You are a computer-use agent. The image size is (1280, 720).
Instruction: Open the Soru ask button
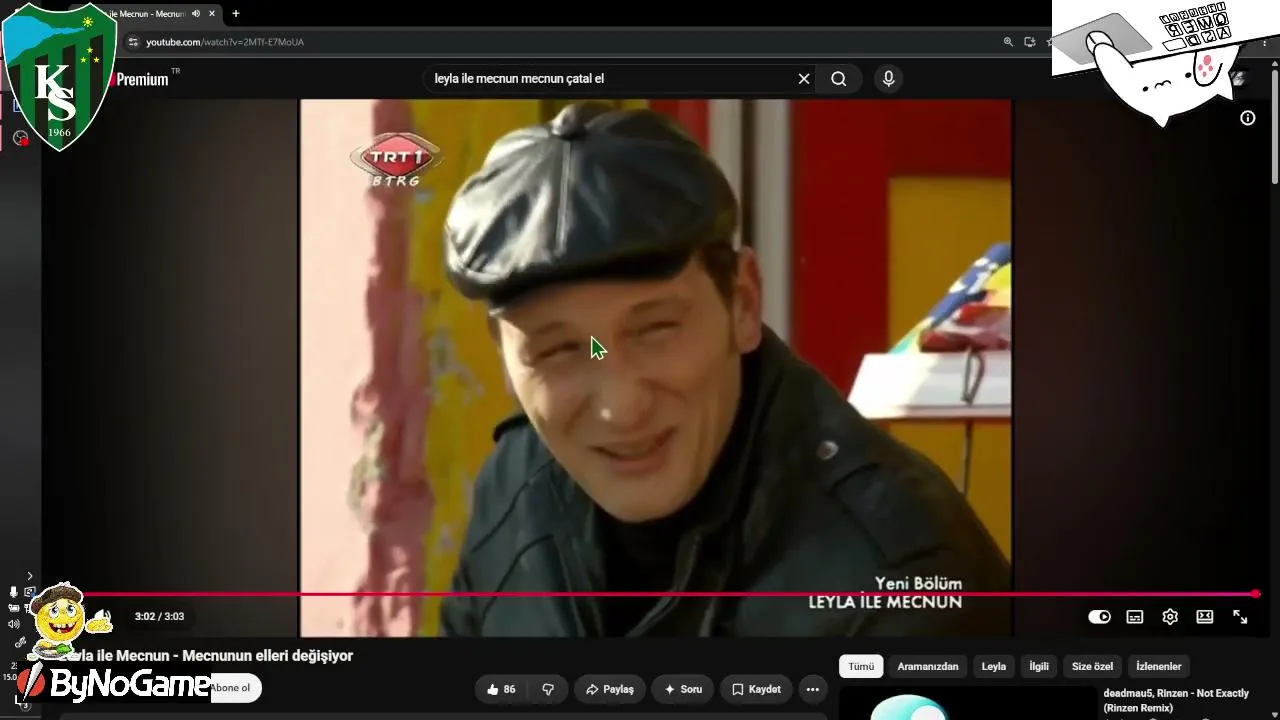point(683,689)
